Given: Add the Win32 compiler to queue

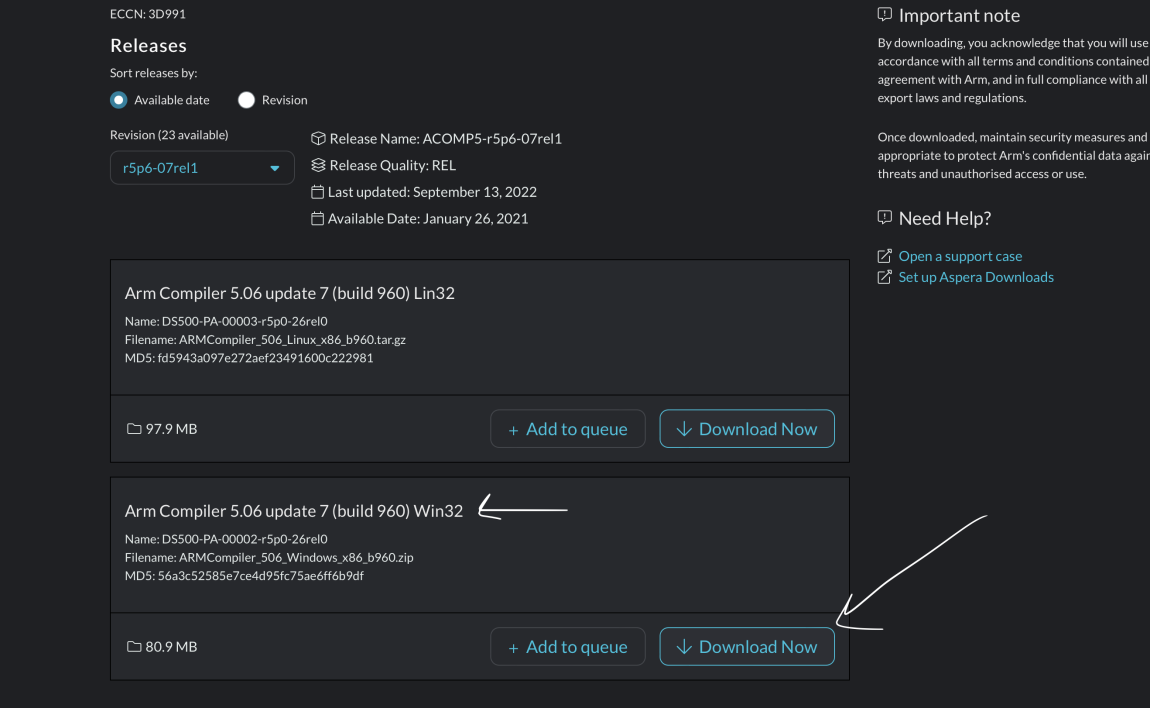Looking at the screenshot, I should coord(568,647).
